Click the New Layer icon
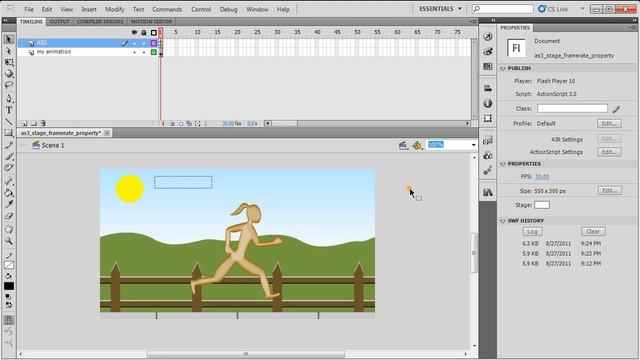640x360 pixels. (x=24, y=123)
